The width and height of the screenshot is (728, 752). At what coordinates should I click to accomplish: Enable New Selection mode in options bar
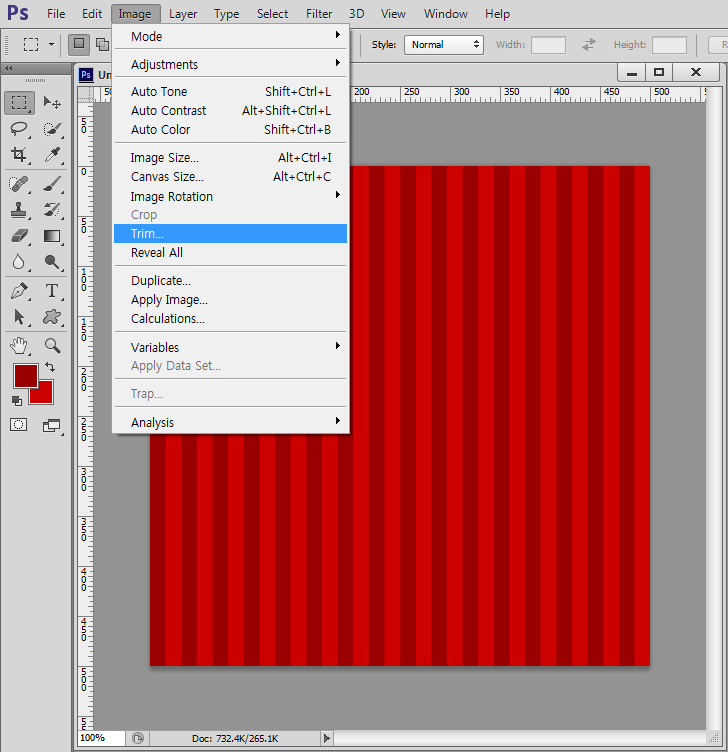coord(79,44)
